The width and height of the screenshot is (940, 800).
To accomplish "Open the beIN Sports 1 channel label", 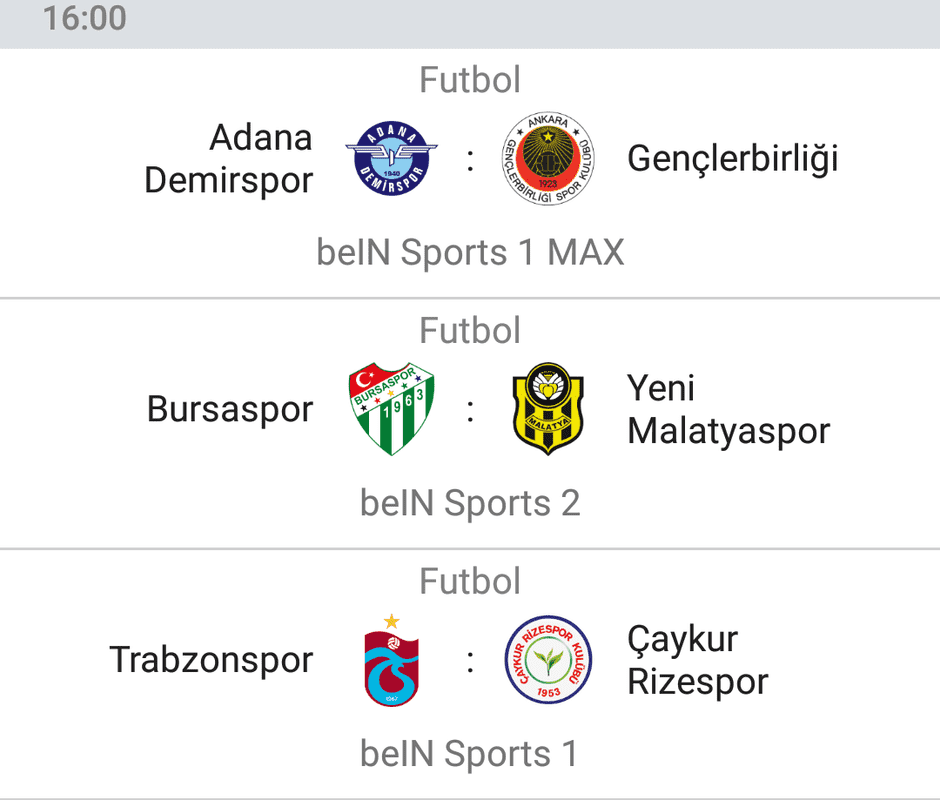I will (x=470, y=753).
